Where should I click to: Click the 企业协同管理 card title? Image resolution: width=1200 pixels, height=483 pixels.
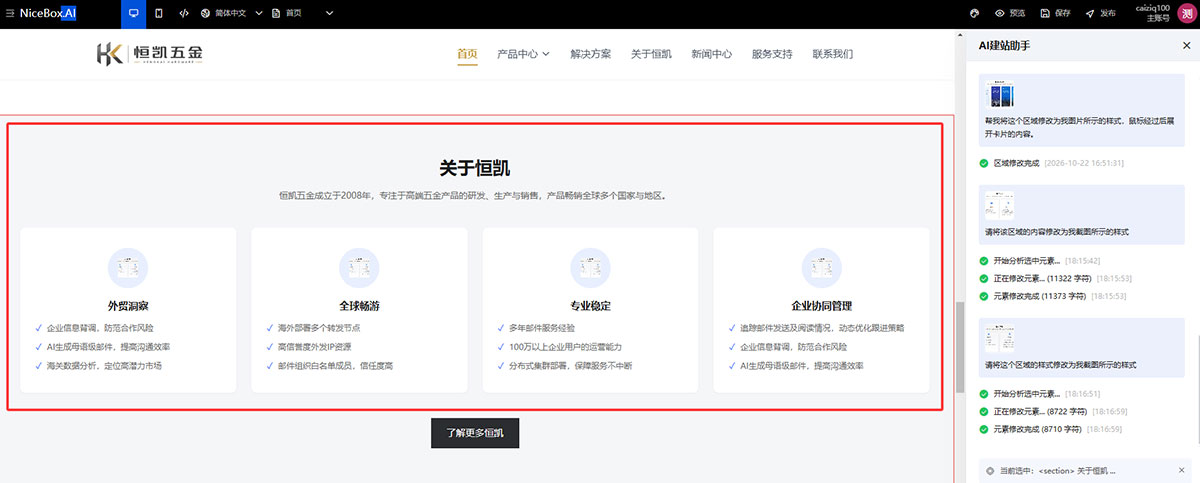[822, 306]
